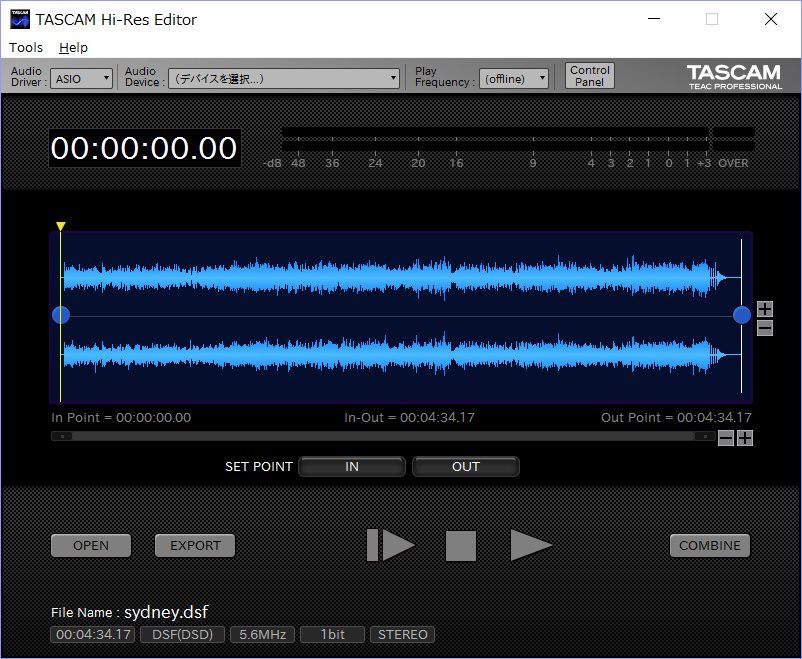Screen dimensions: 802x659
Task: Click OPEN to load a file
Action: (x=91, y=545)
